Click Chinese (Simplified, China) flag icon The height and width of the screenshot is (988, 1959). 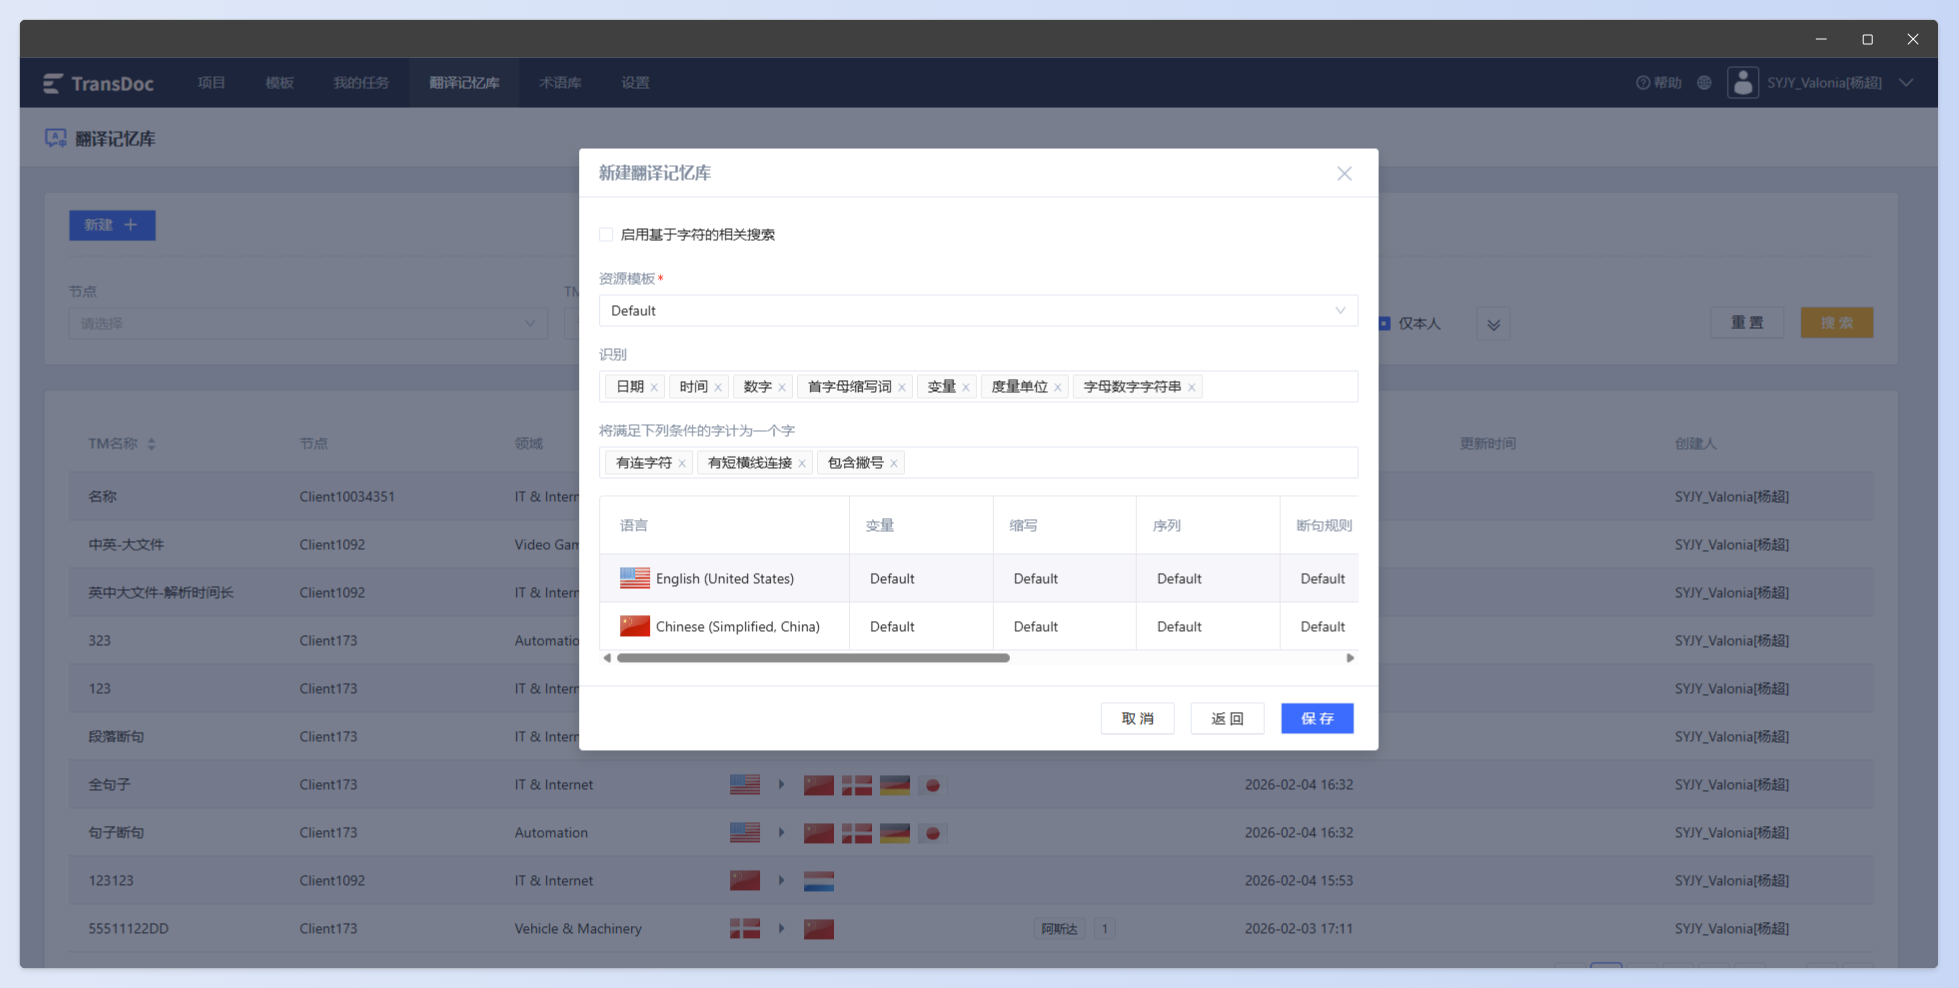(x=635, y=626)
